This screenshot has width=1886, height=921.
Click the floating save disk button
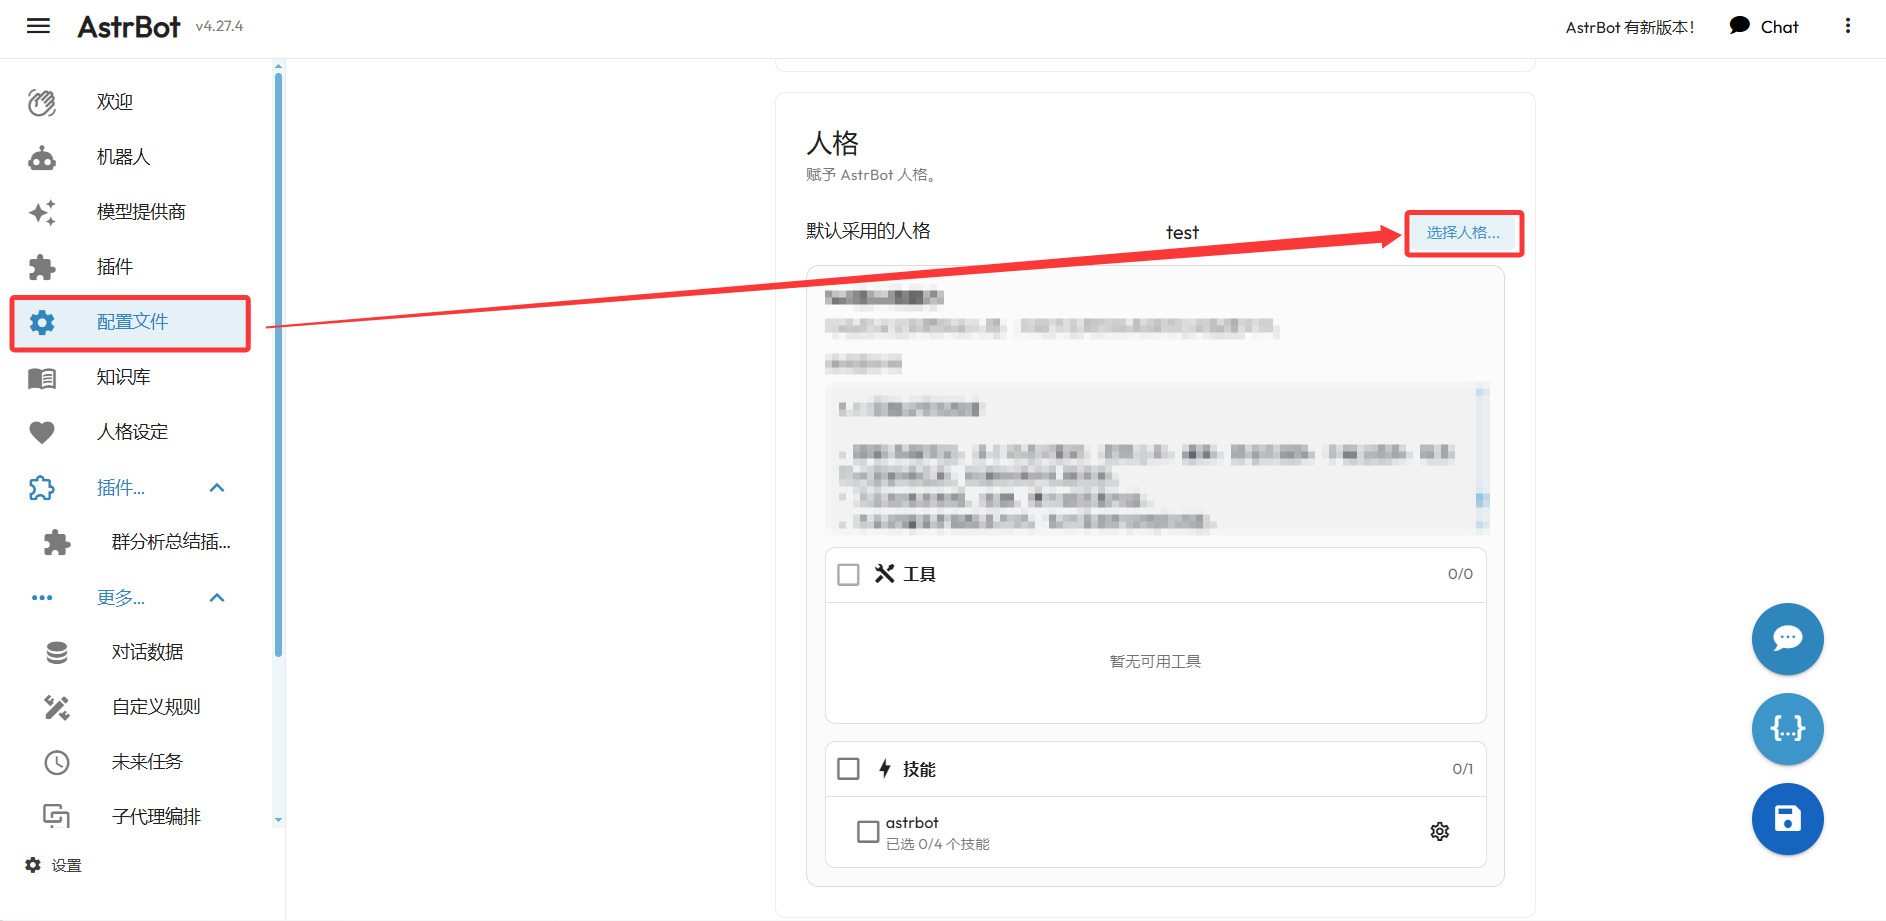coord(1788,819)
